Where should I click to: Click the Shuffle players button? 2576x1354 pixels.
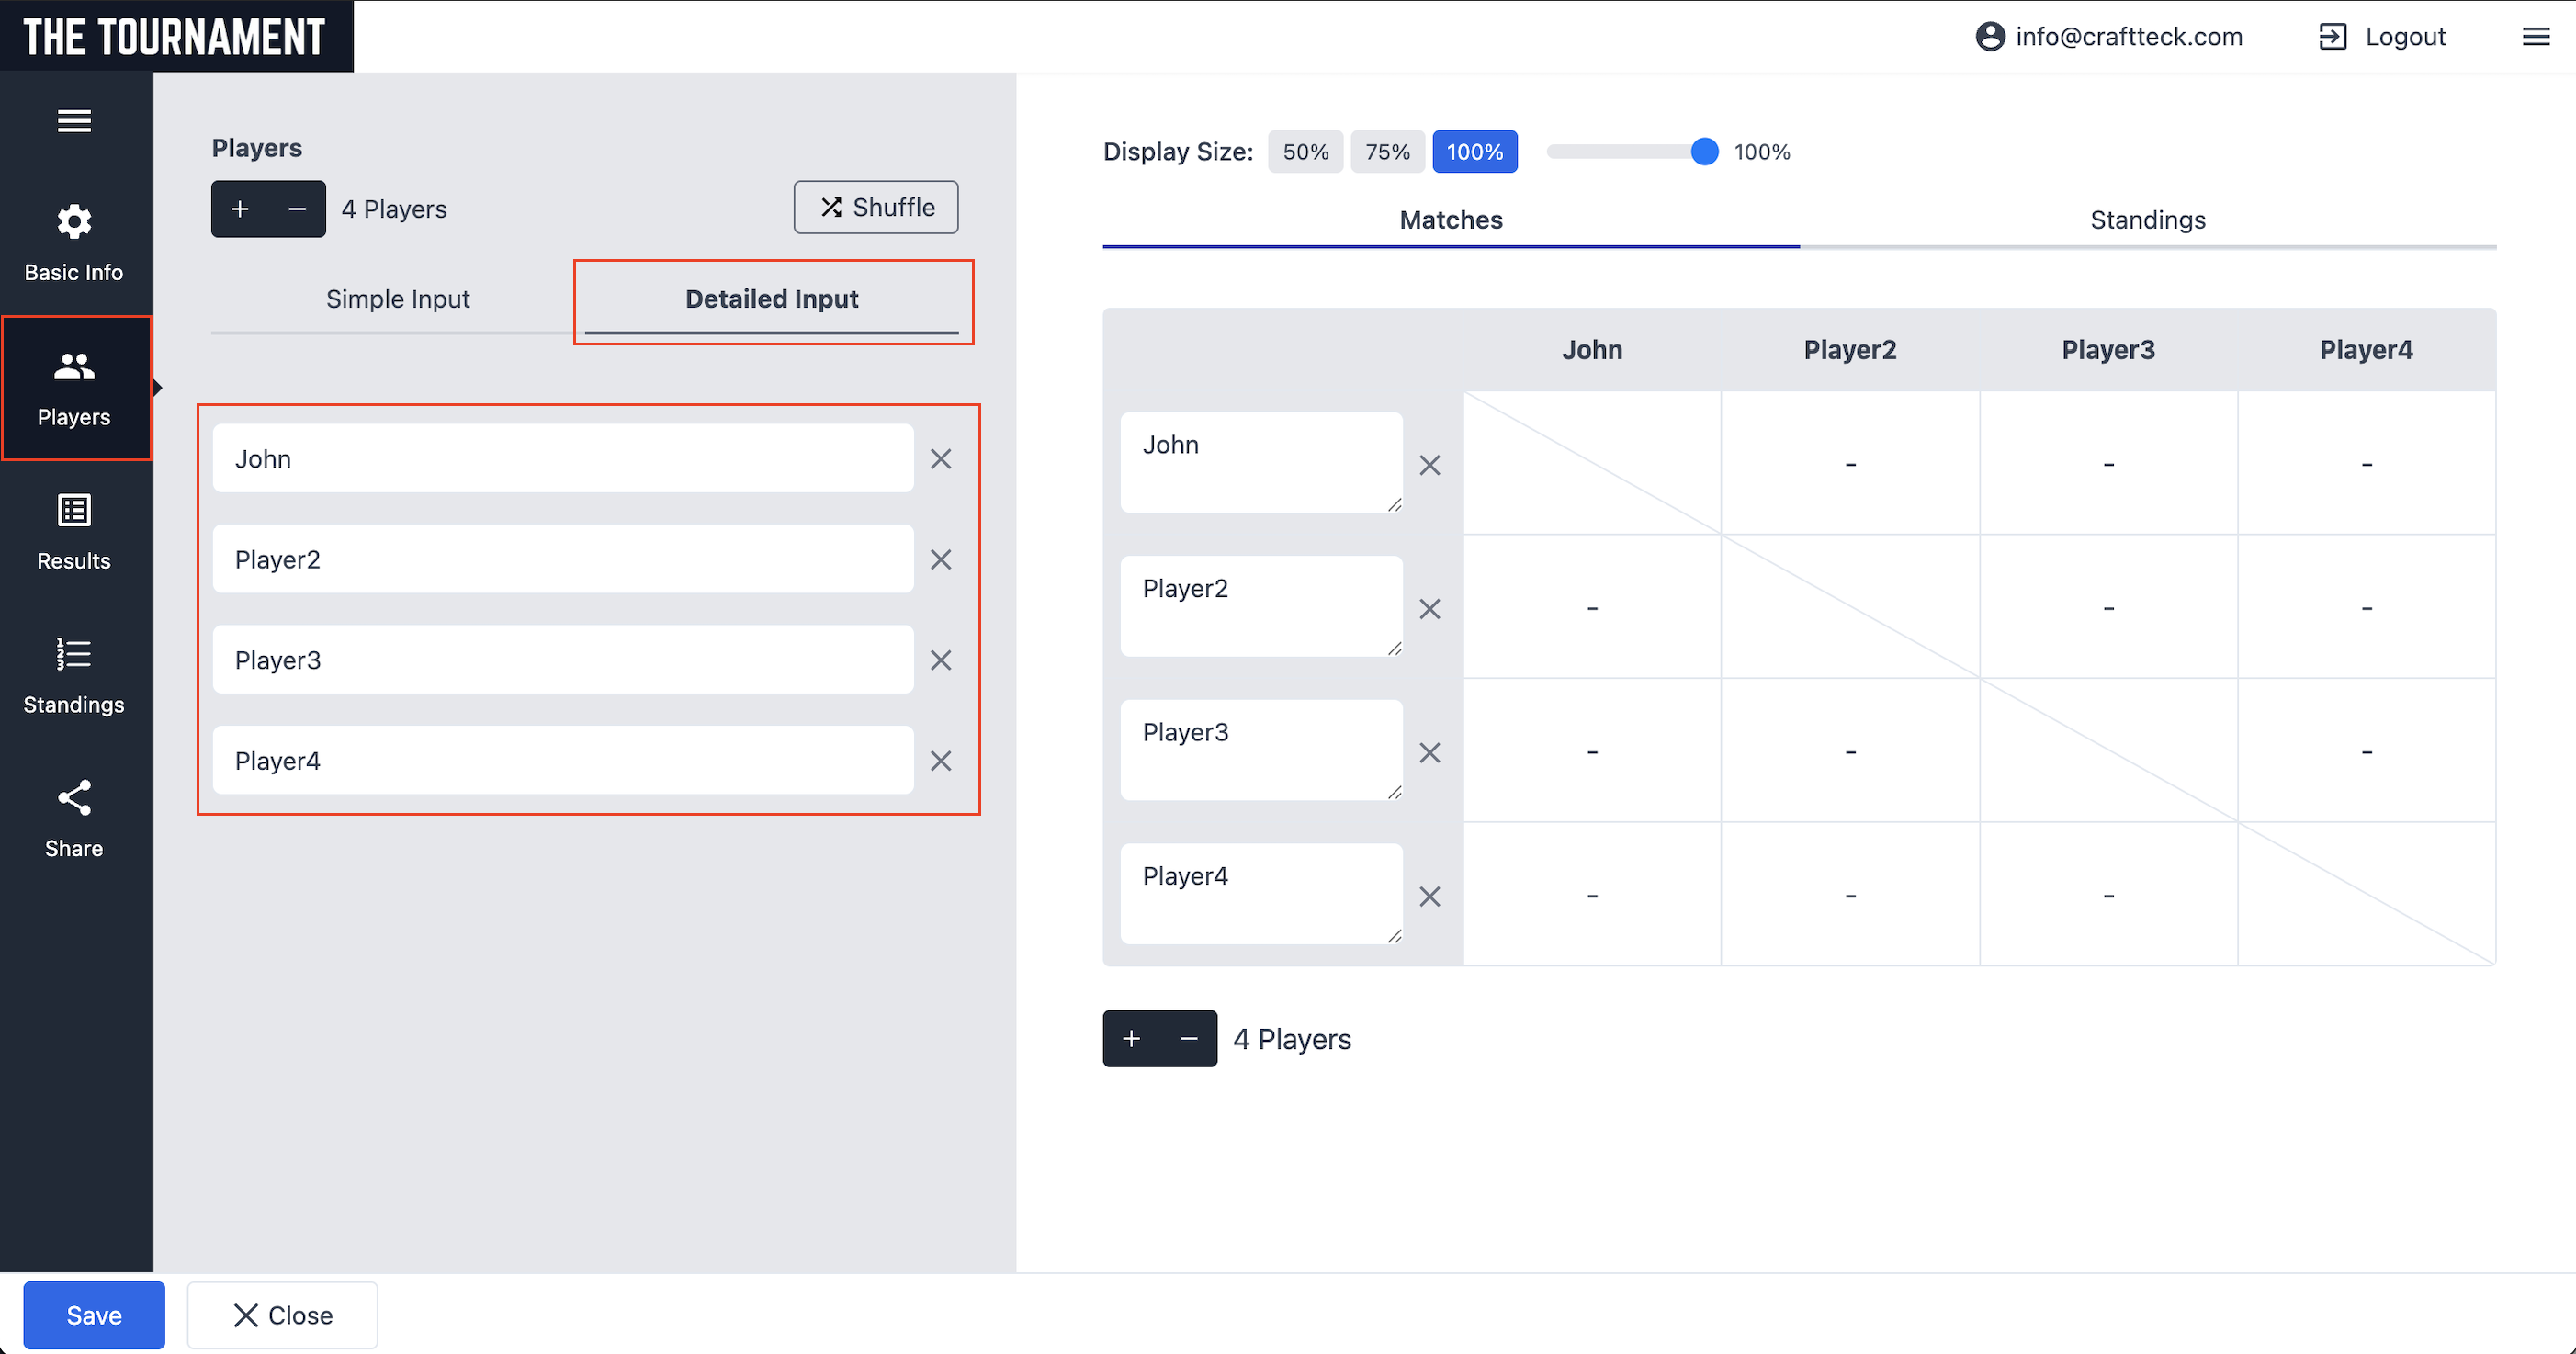tap(875, 207)
